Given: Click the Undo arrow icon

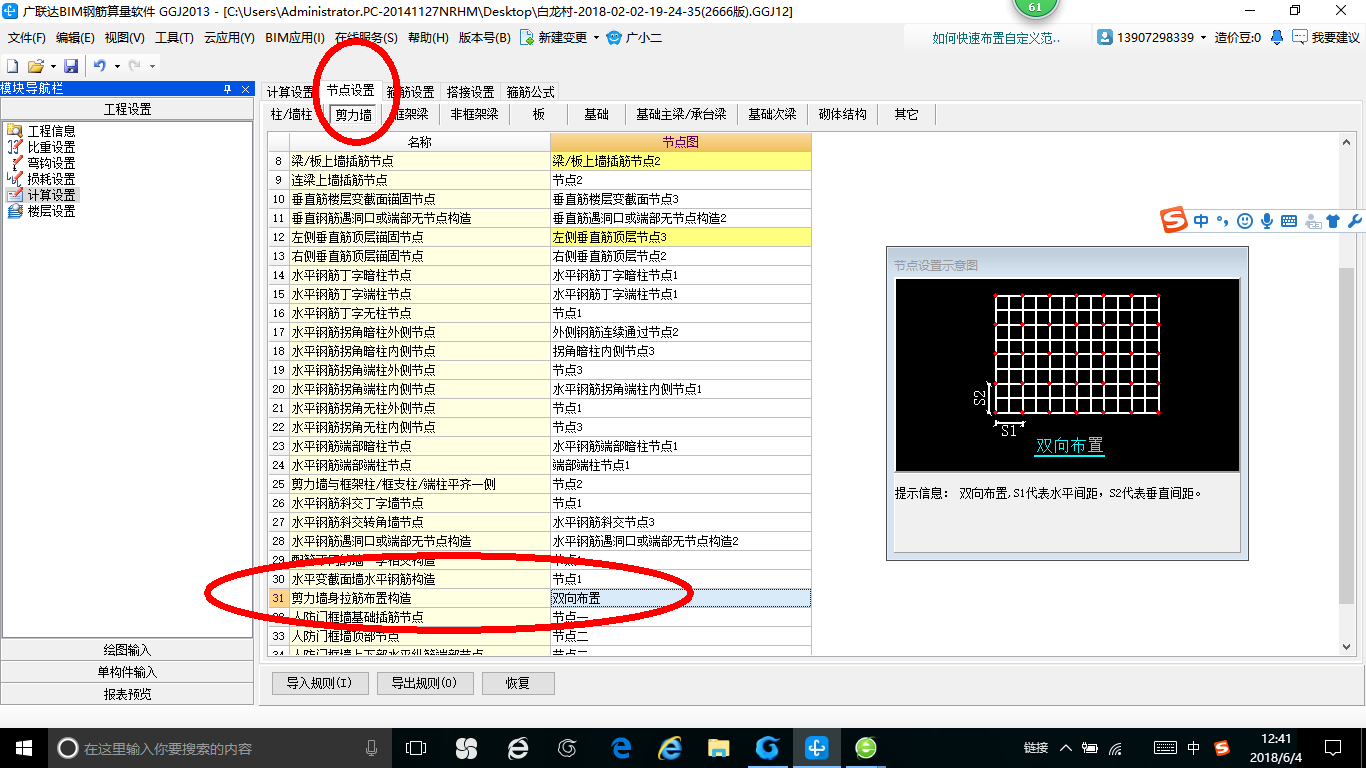Looking at the screenshot, I should tap(100, 66).
